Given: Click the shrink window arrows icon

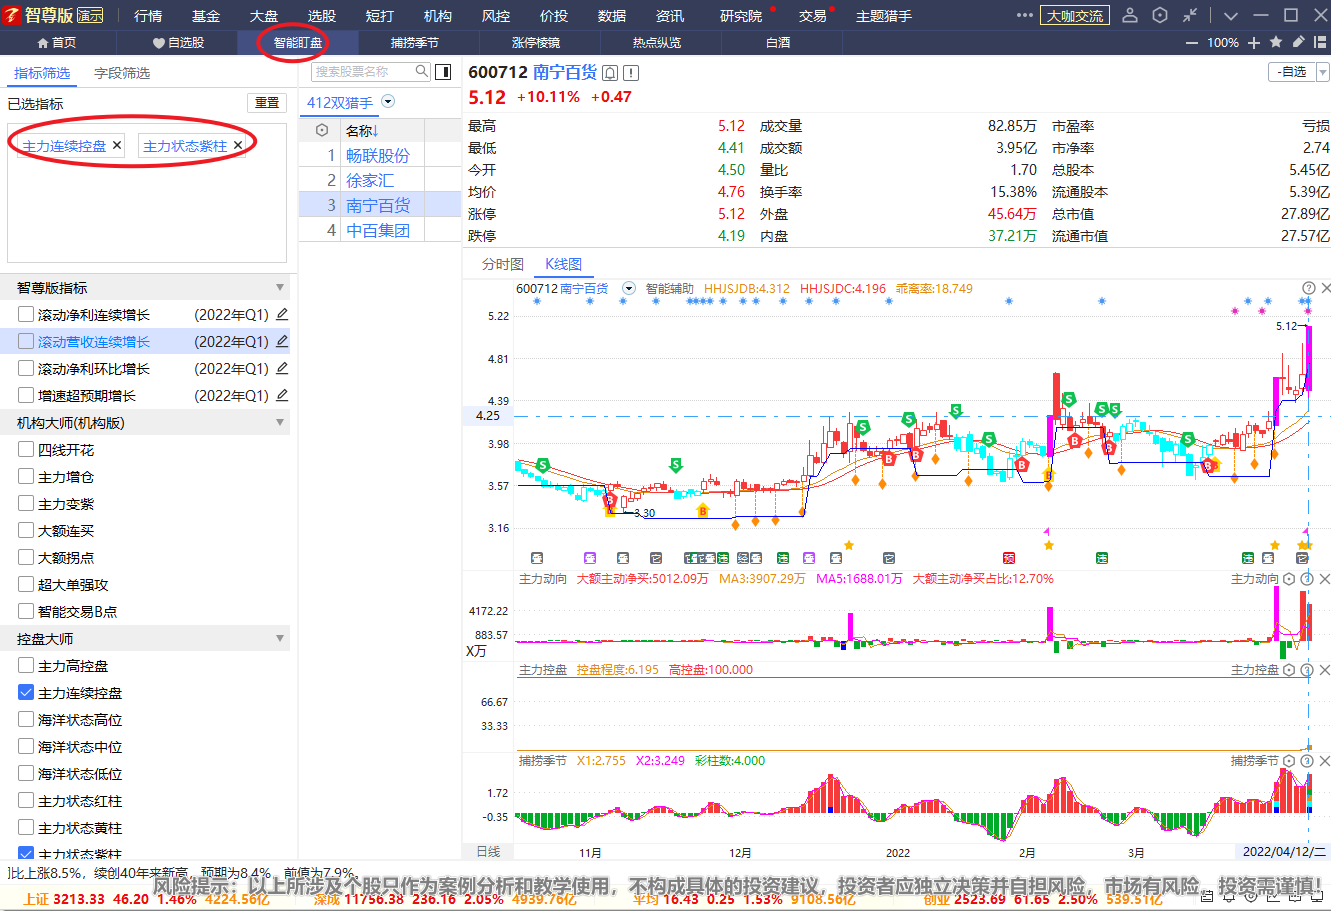Looking at the screenshot, I should coord(1190,15).
